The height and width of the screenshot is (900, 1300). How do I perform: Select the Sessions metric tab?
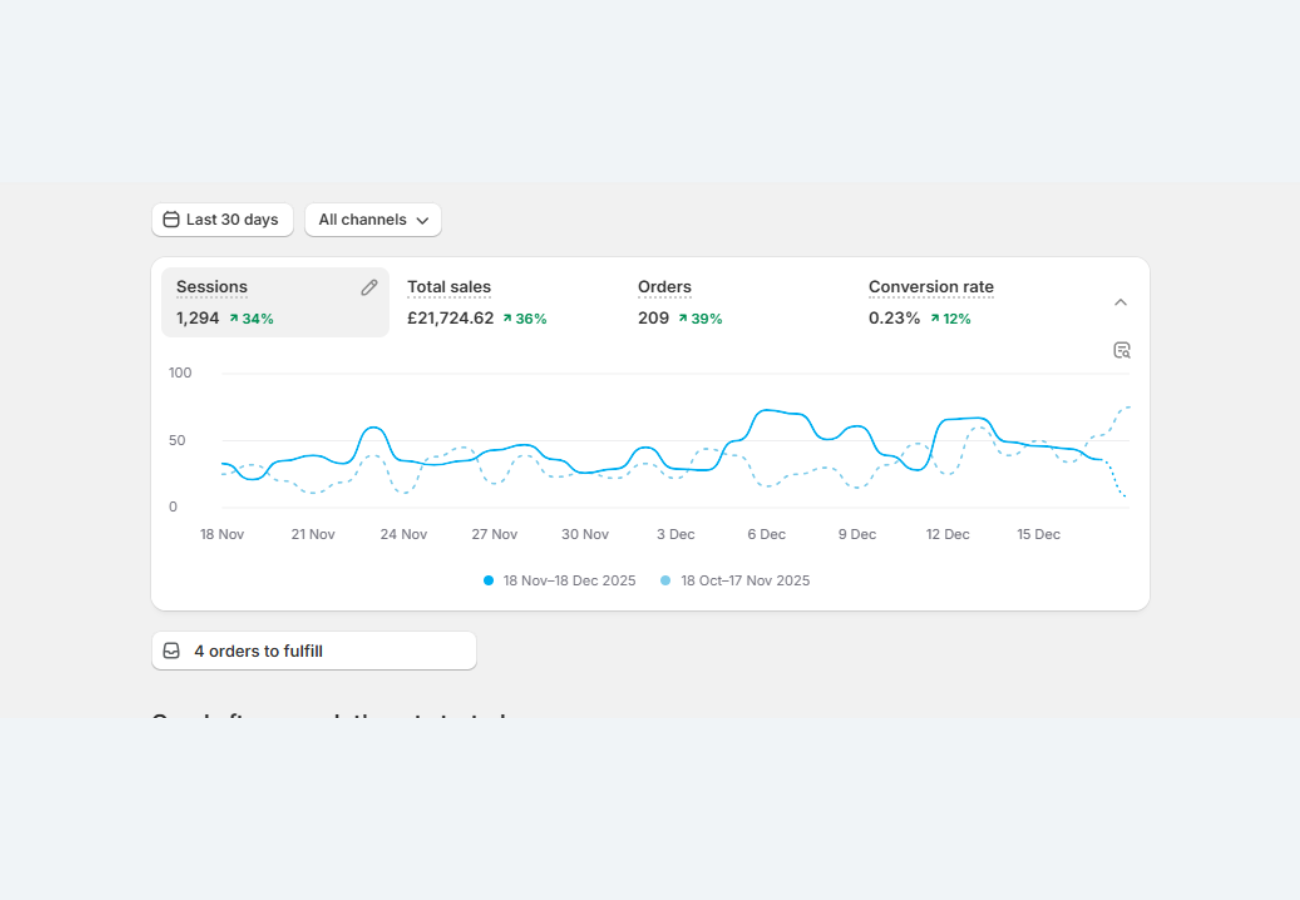212,287
